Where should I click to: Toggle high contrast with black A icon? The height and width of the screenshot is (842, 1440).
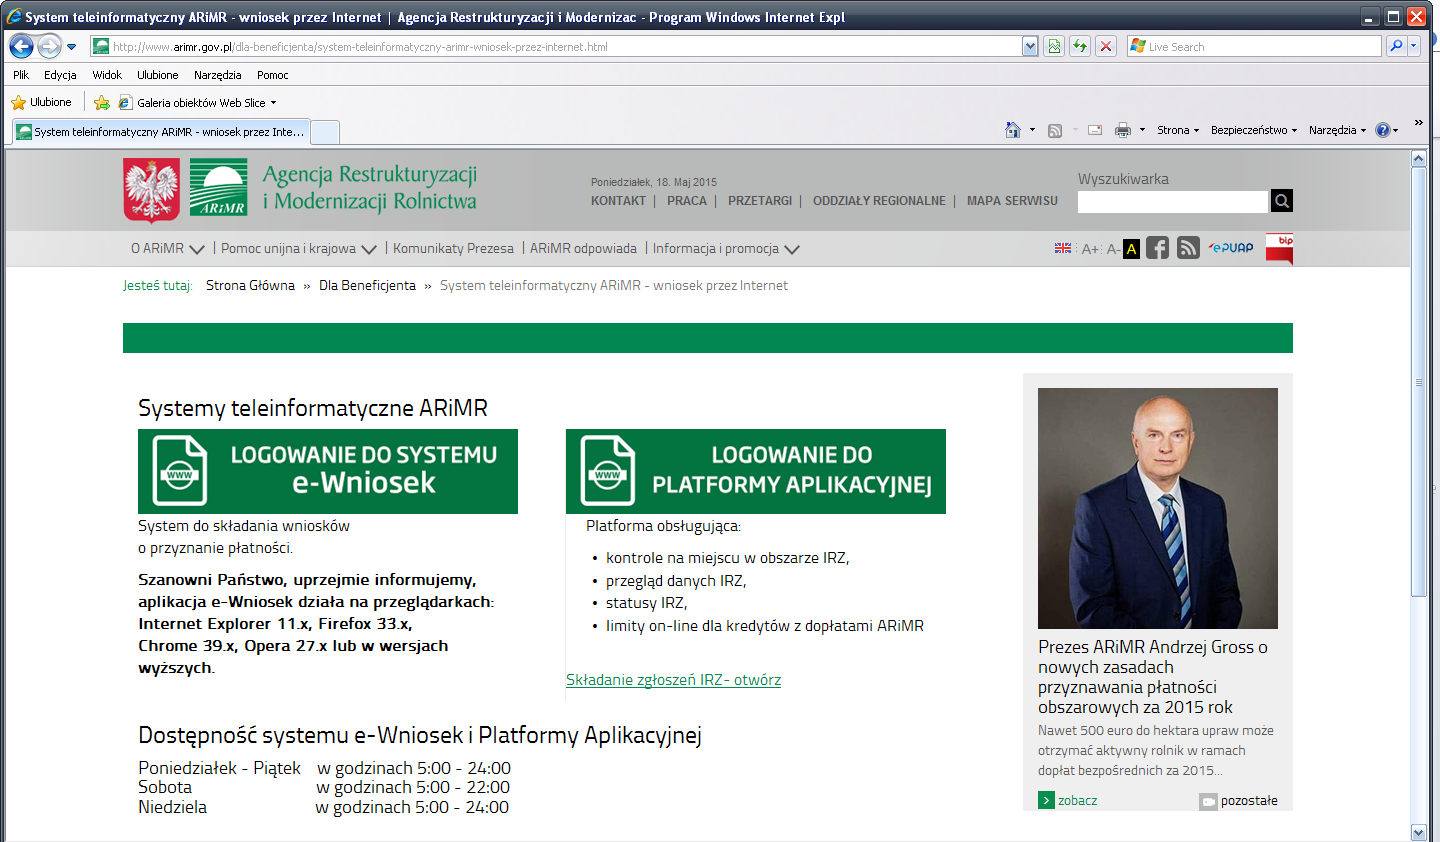coord(1131,249)
